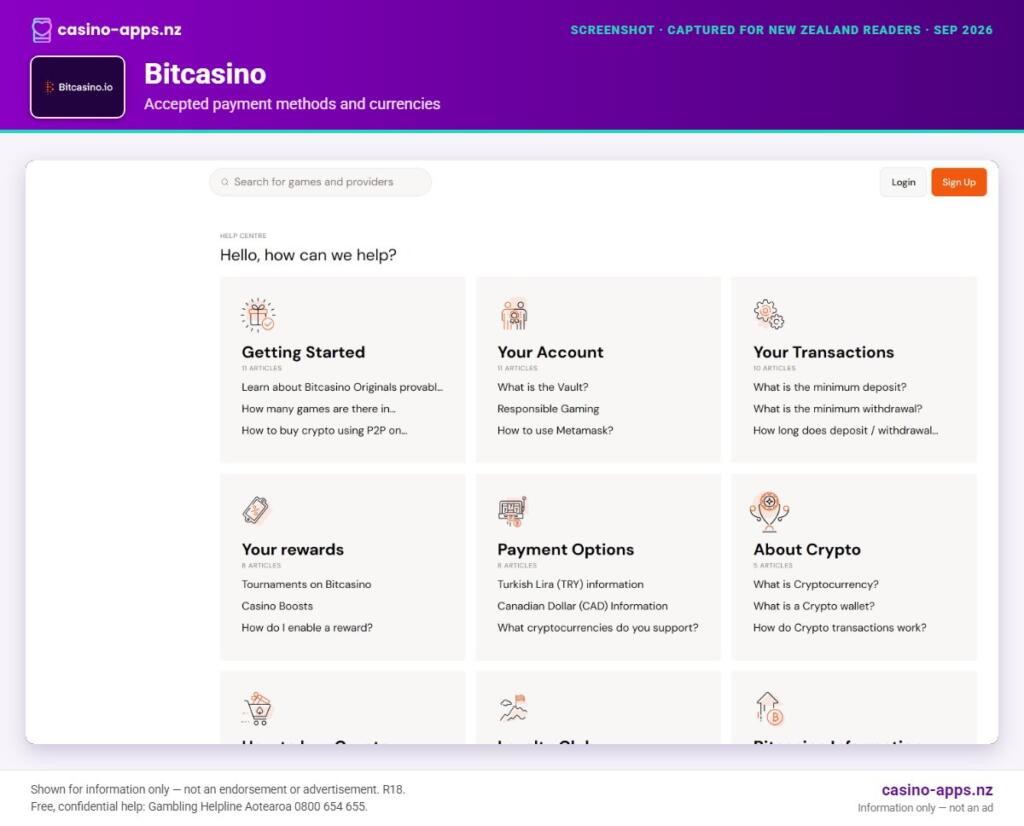The height and width of the screenshot is (826, 1024).
Task: Click the Your Transactions gears icon
Action: (769, 314)
